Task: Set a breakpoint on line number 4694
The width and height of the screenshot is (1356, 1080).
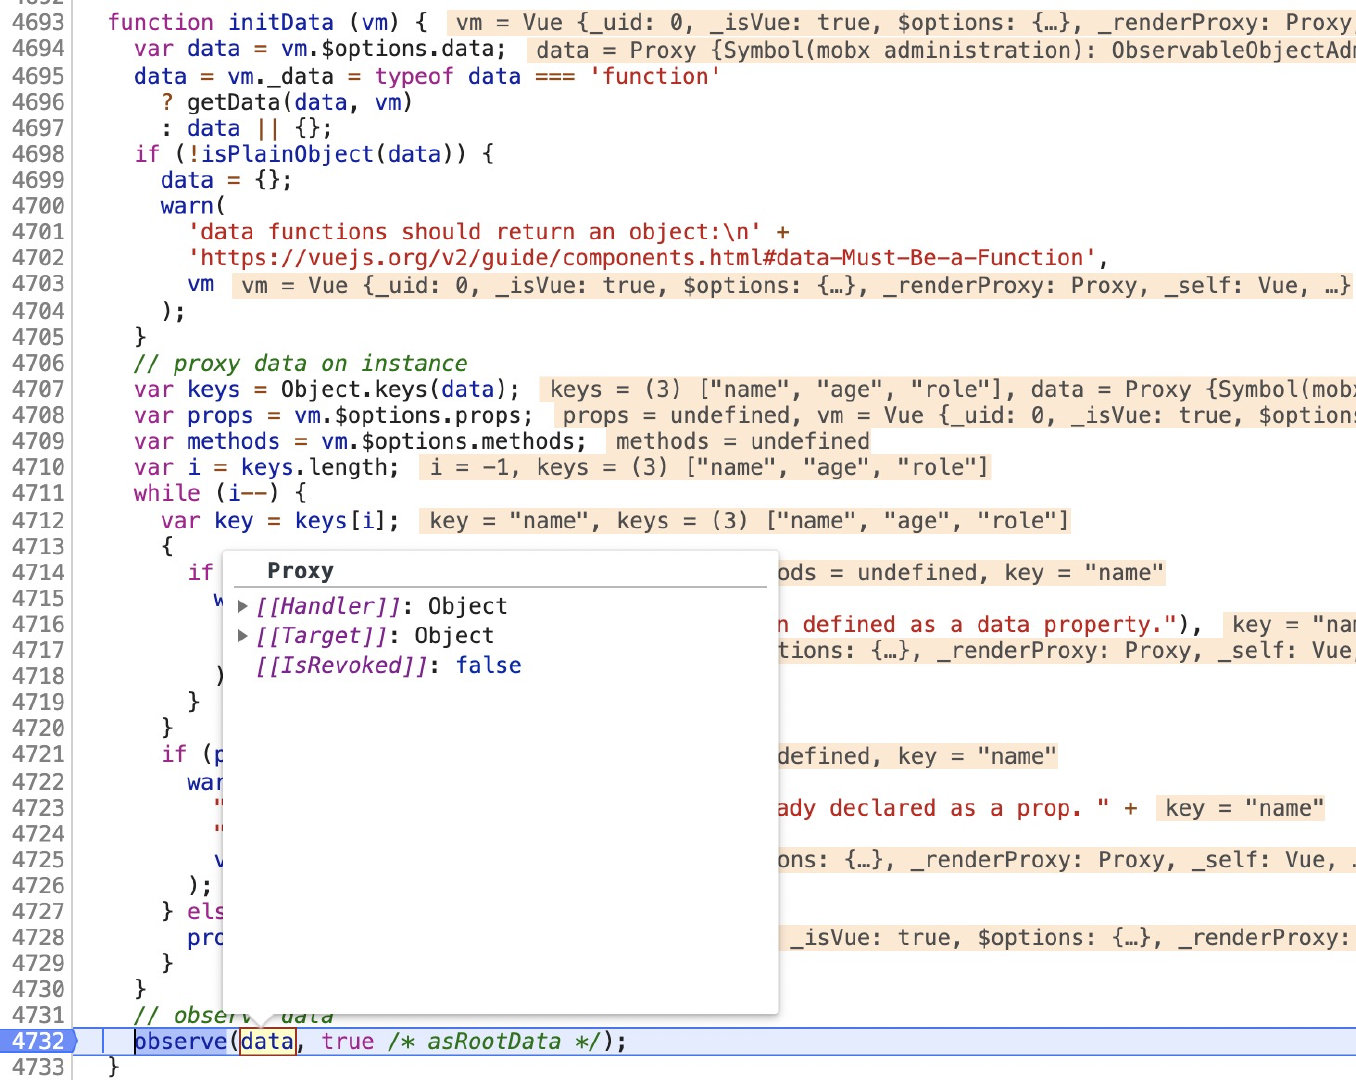Action: click(37, 48)
